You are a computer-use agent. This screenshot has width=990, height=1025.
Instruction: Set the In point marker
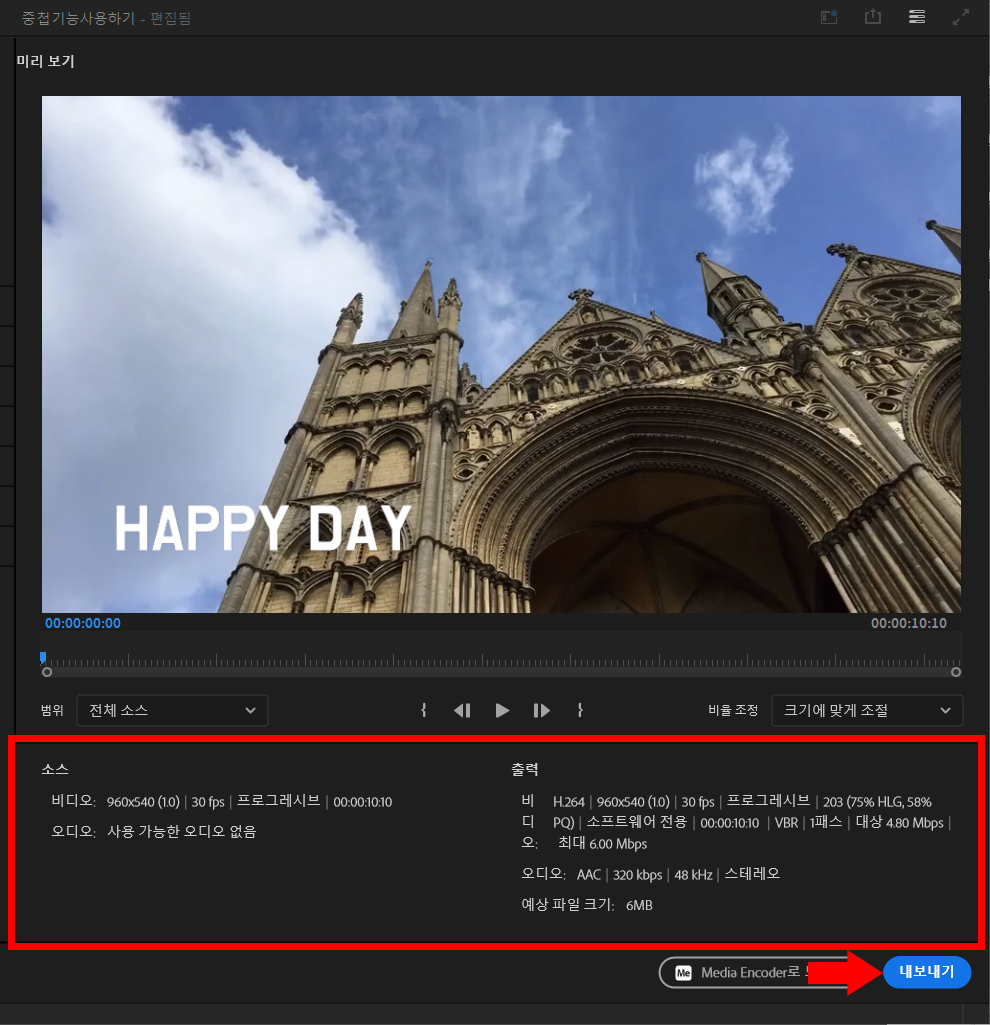click(424, 710)
